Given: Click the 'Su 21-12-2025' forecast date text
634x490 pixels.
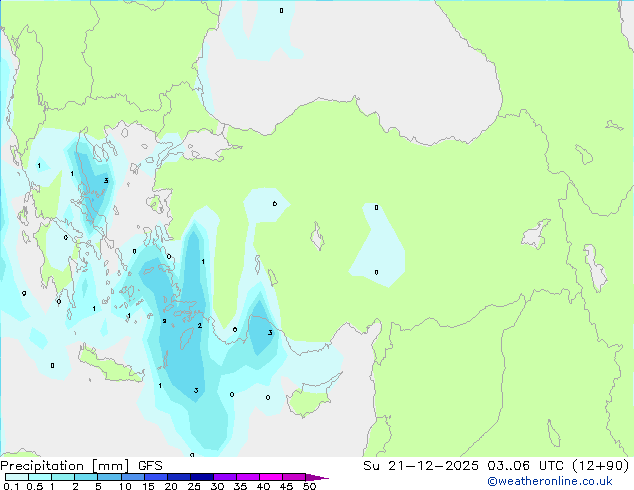Looking at the screenshot, I should tap(421, 466).
